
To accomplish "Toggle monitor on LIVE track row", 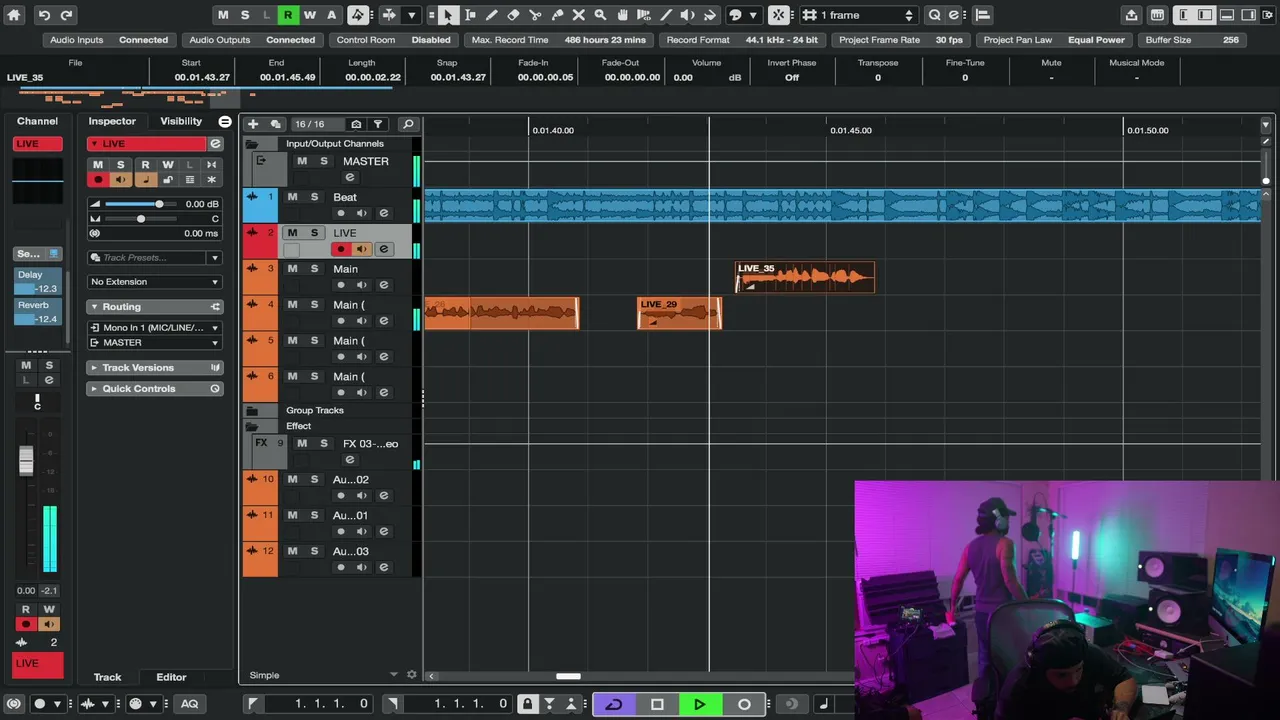I will click(x=362, y=249).
